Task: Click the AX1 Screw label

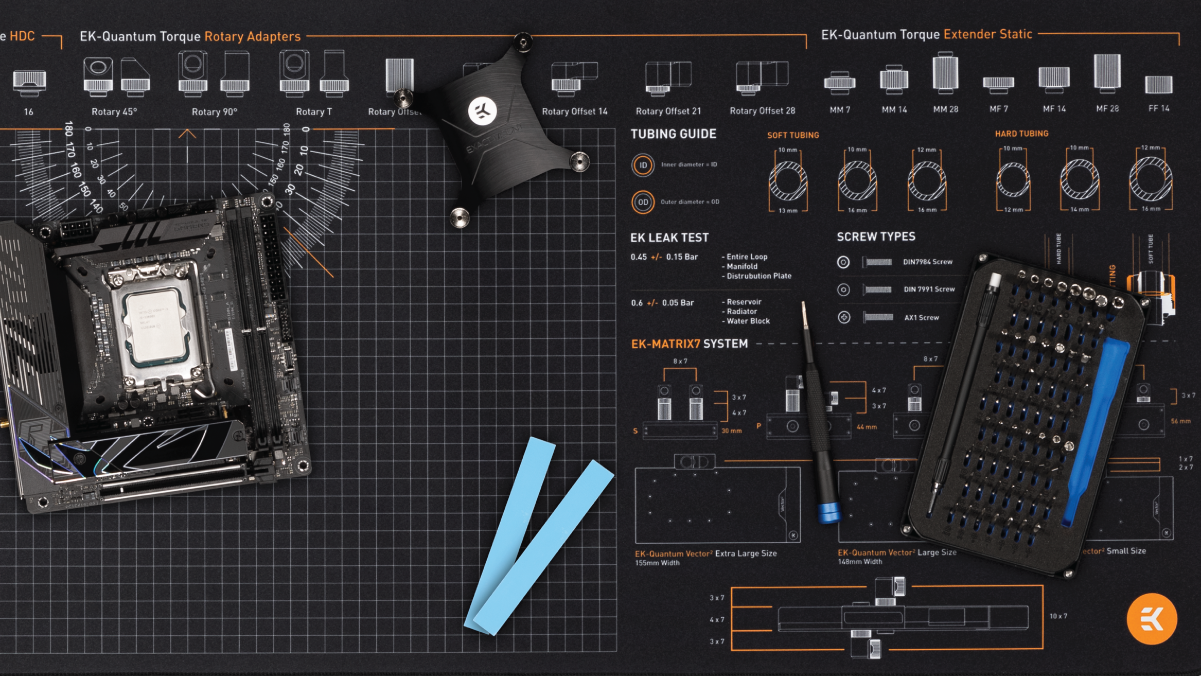Action: tap(922, 318)
